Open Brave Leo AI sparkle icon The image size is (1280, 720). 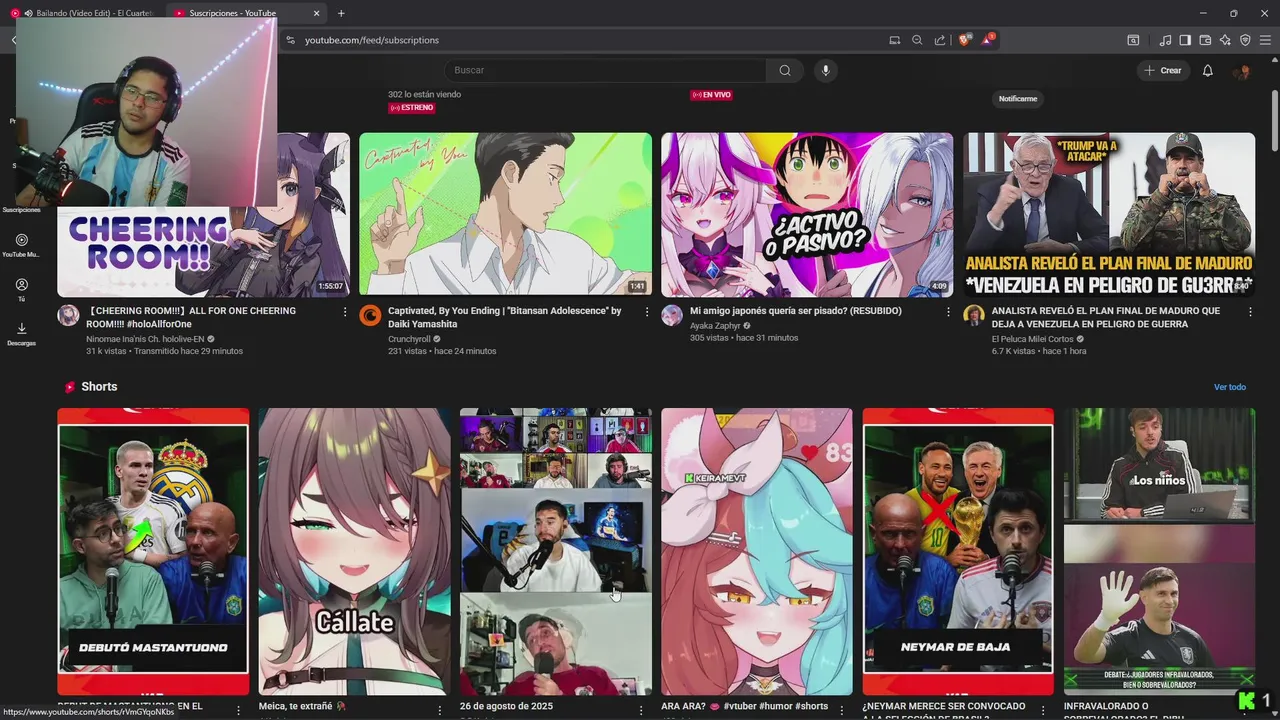click(x=1225, y=40)
